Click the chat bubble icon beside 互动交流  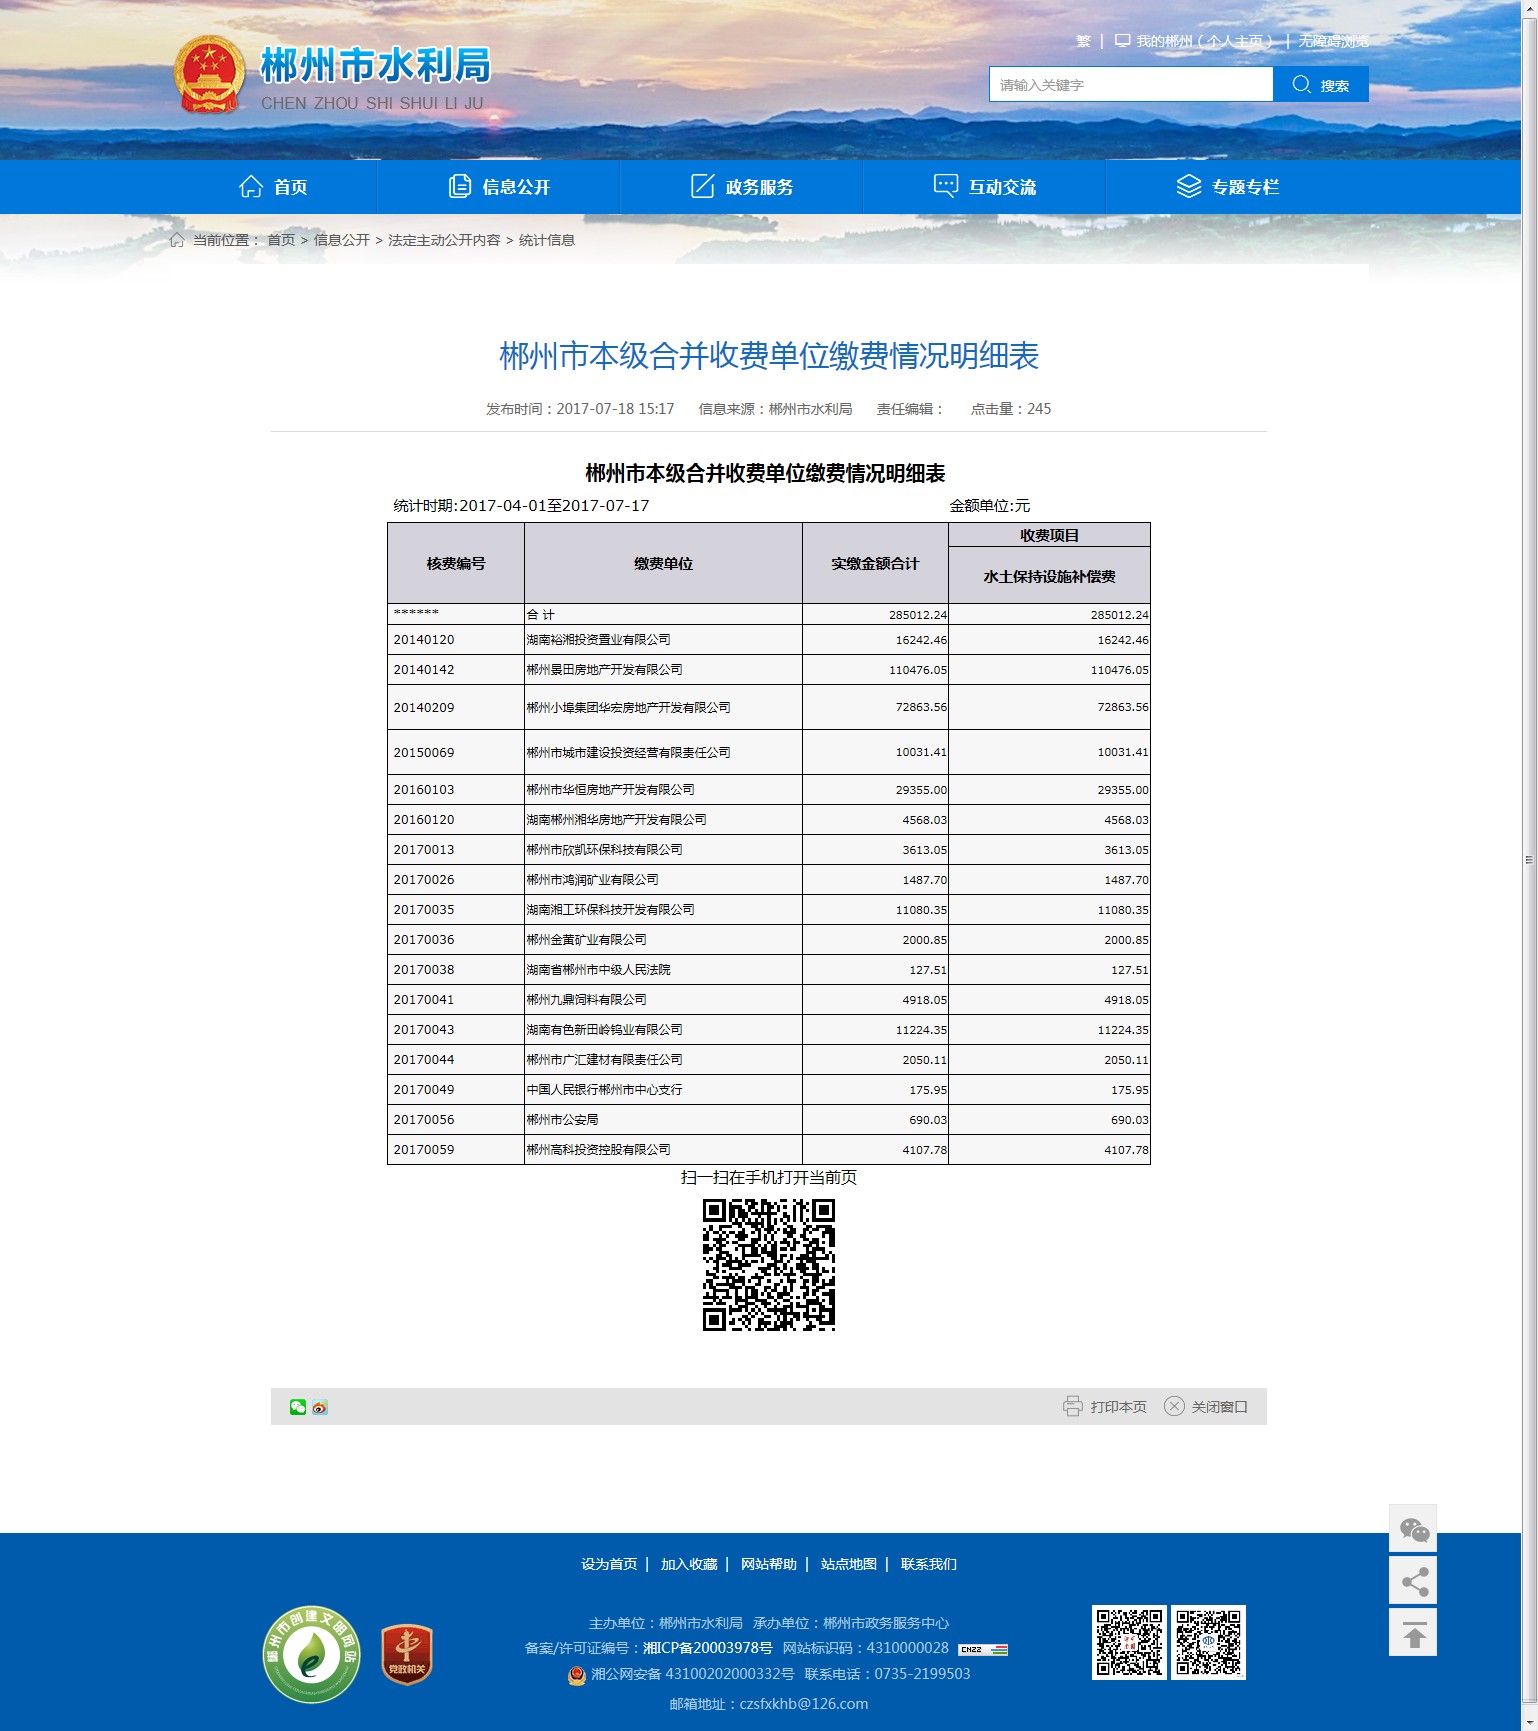[x=946, y=186]
